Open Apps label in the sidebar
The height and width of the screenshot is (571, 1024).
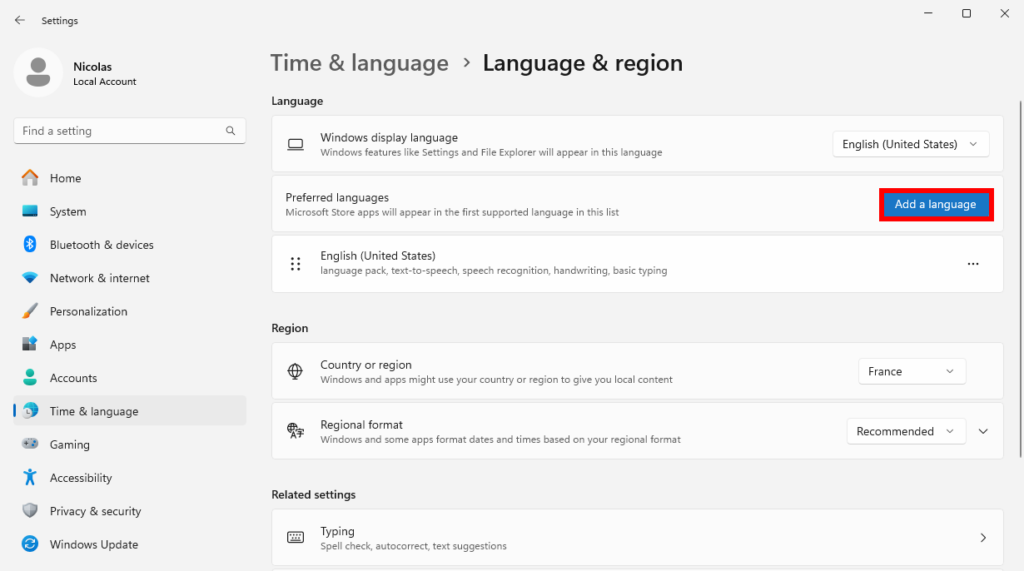click(63, 344)
